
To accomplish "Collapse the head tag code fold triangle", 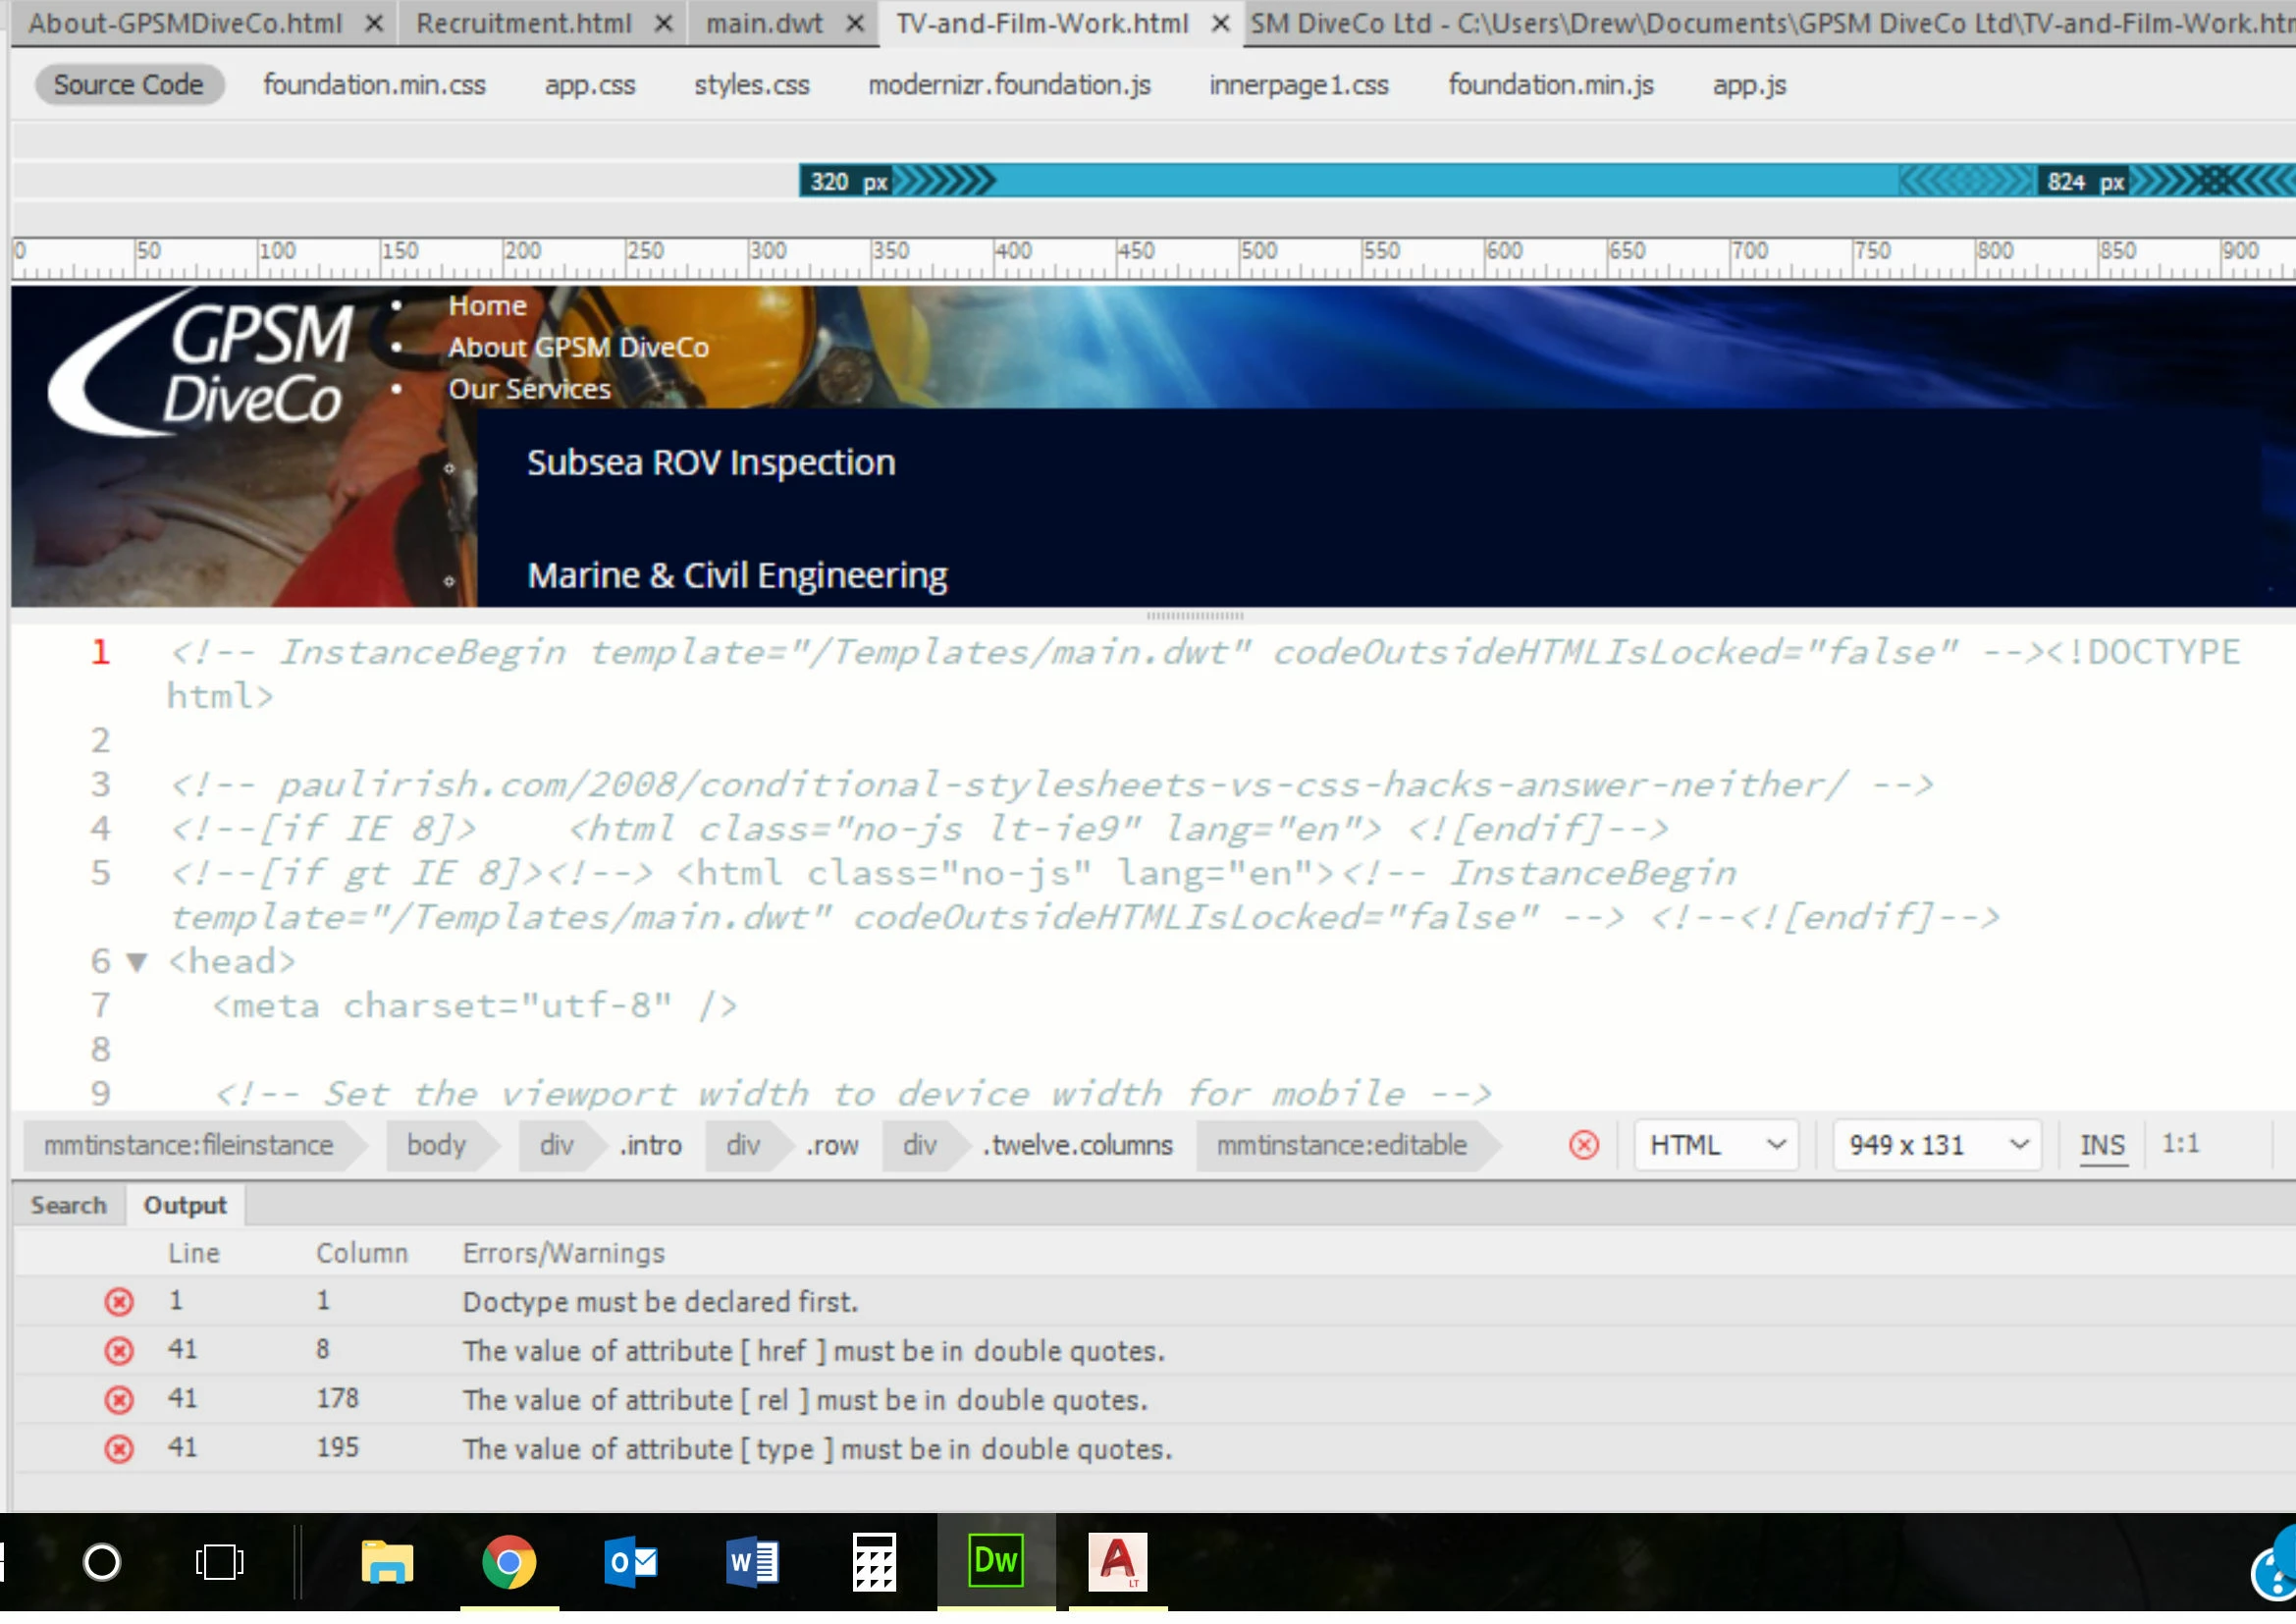I will pyautogui.click(x=137, y=963).
